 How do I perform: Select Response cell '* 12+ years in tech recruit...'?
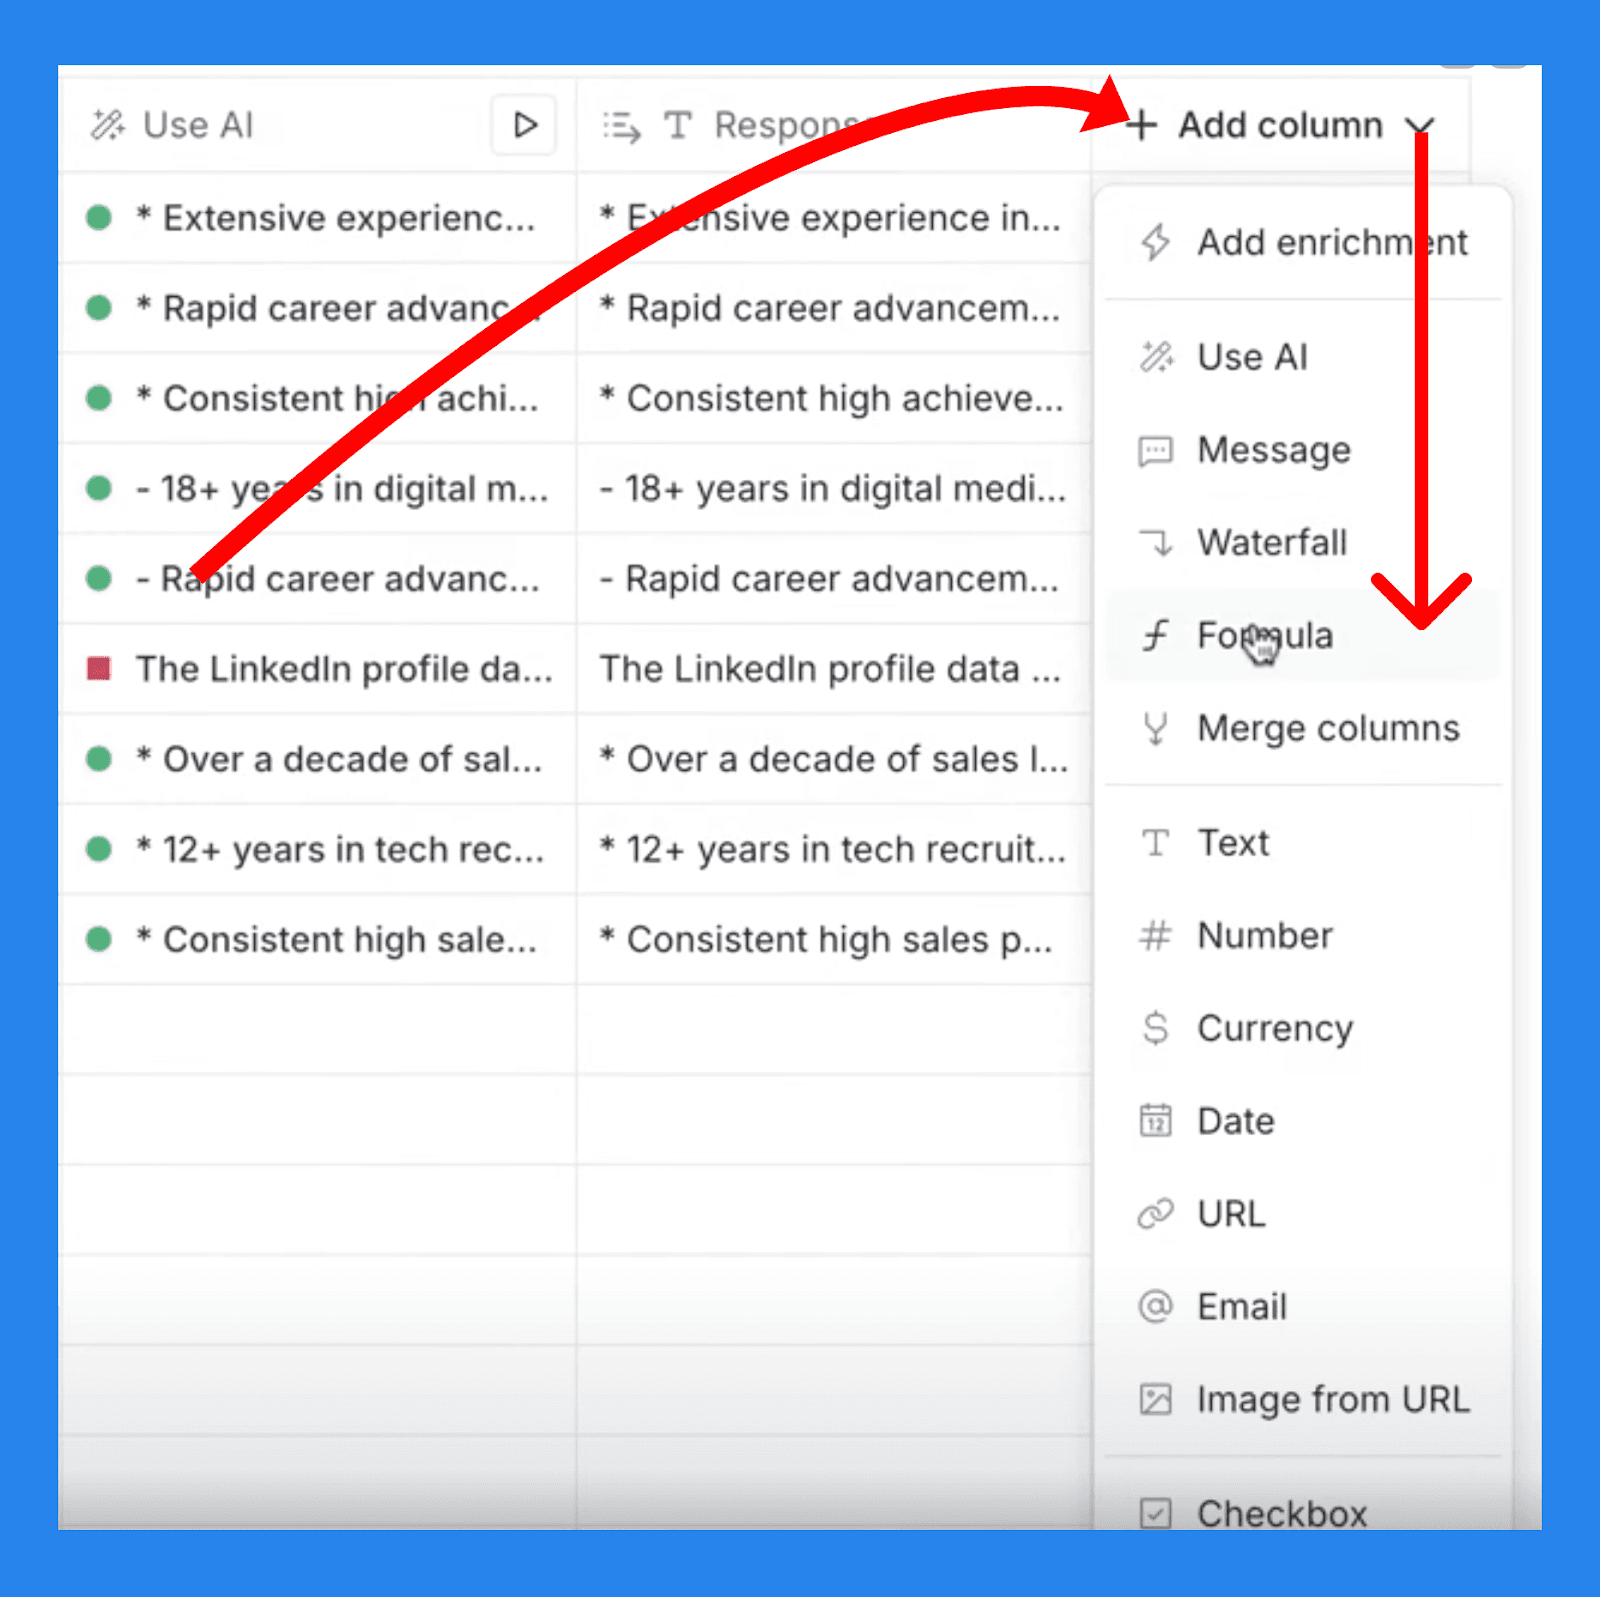[x=833, y=849]
